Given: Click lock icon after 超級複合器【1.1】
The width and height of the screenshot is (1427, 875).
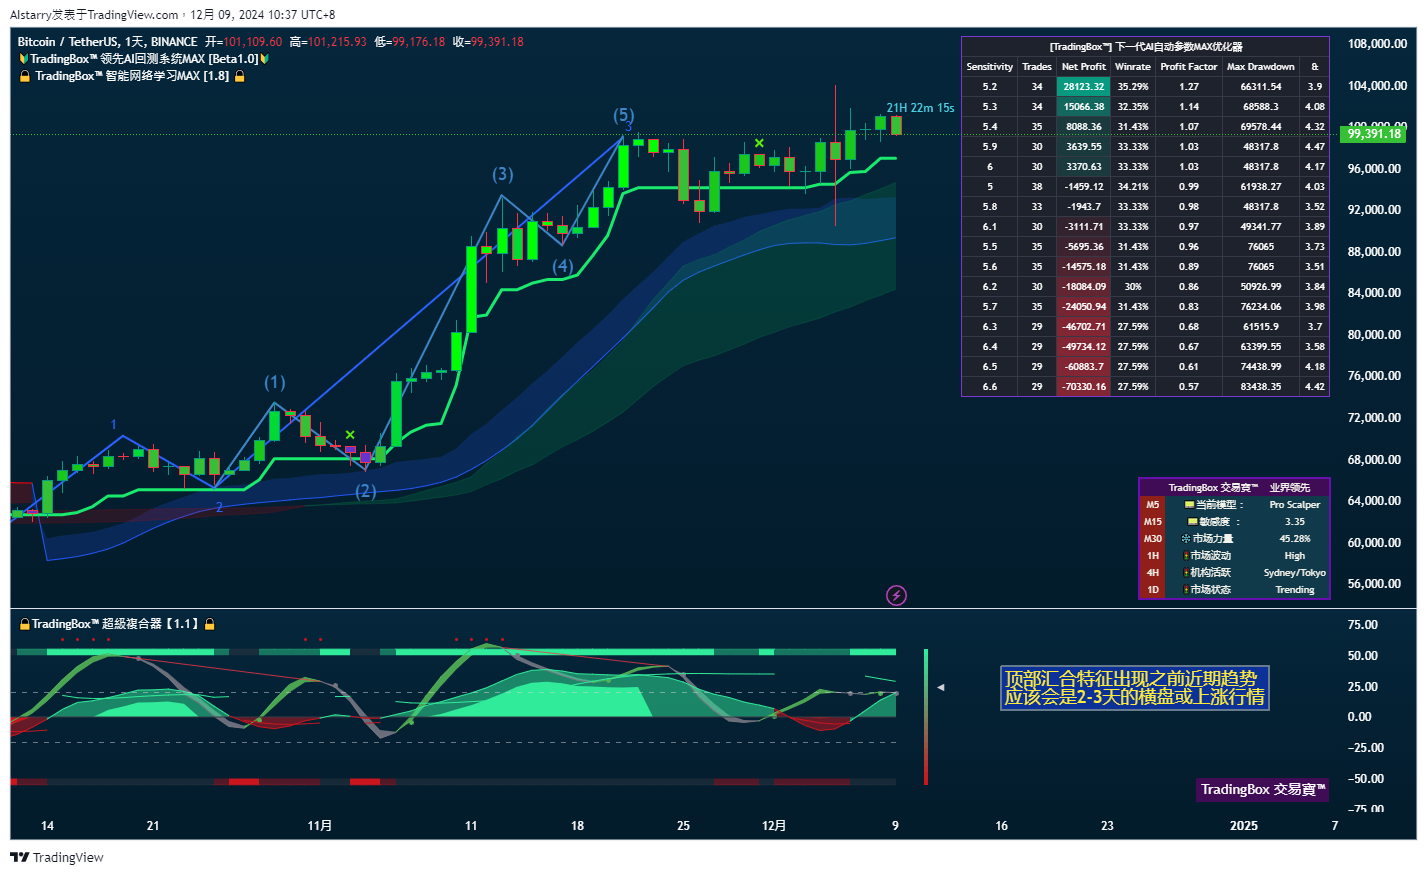Looking at the screenshot, I should (210, 624).
